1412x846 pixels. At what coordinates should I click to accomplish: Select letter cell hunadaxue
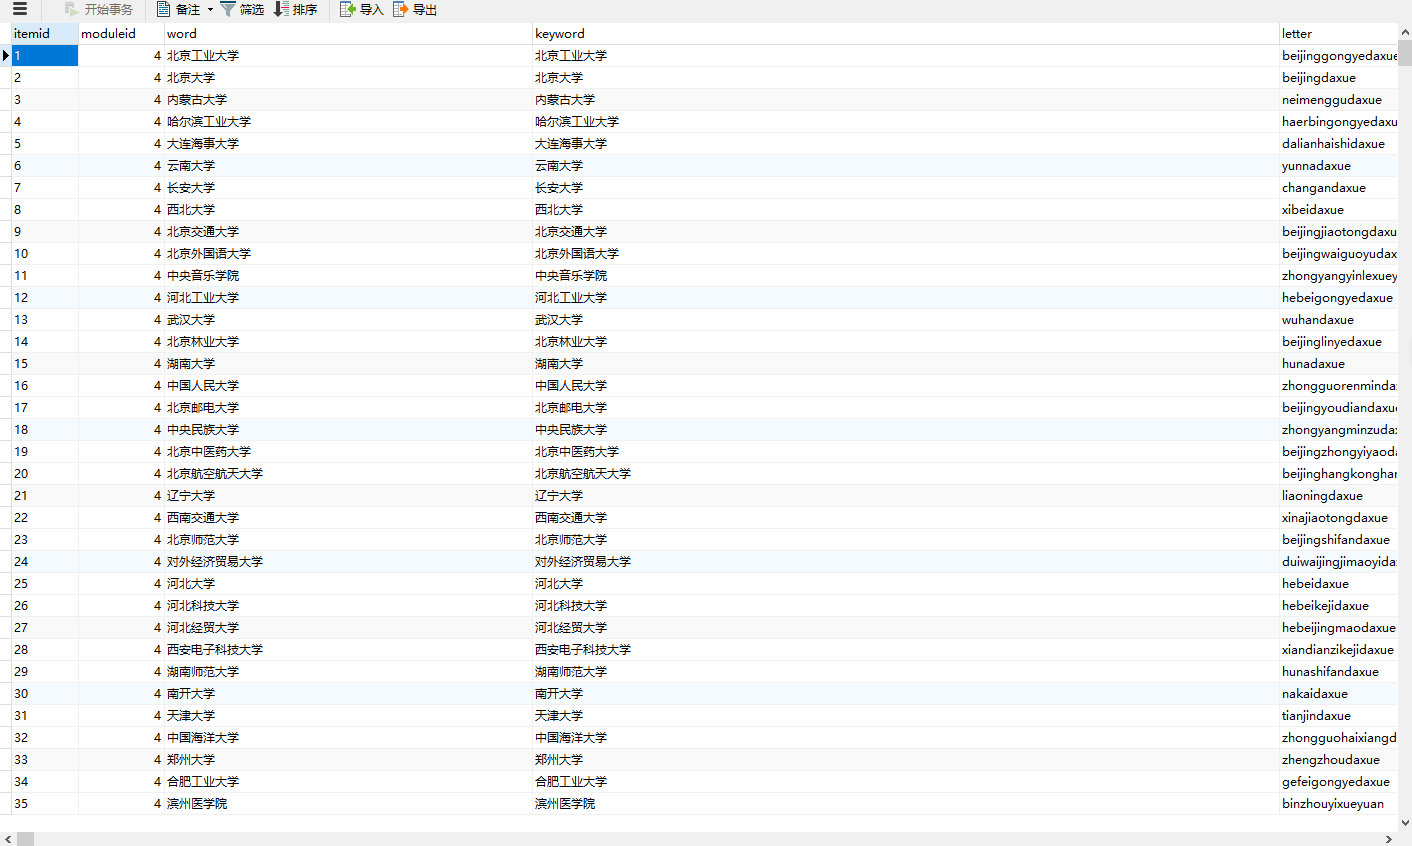1338,363
